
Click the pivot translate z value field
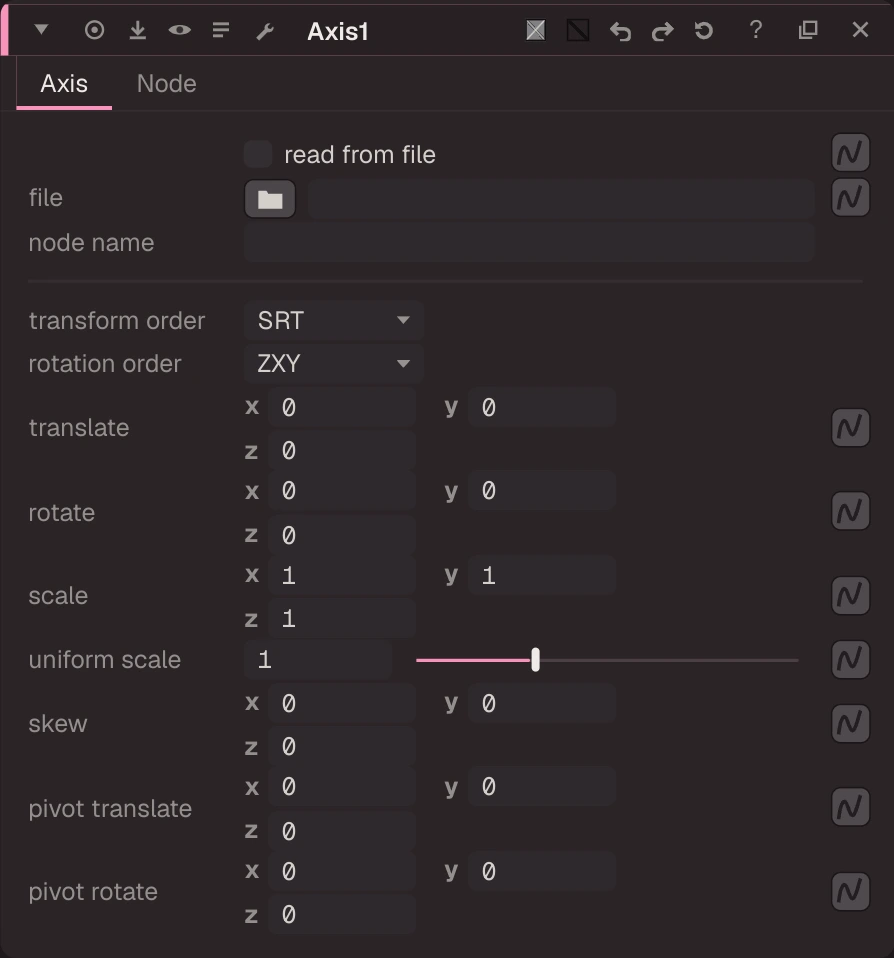pyautogui.click(x=342, y=831)
